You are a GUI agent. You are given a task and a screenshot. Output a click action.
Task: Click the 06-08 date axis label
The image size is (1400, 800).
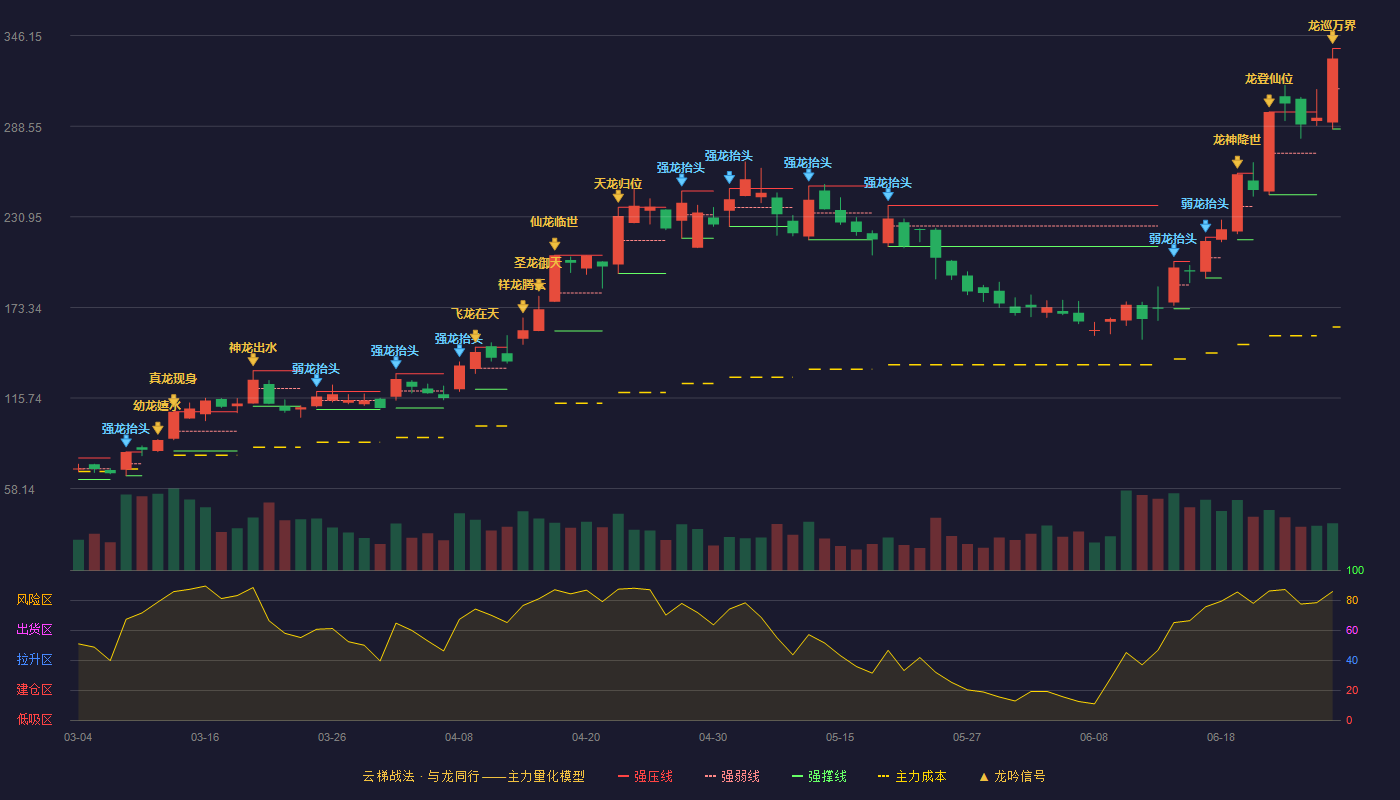click(1094, 737)
